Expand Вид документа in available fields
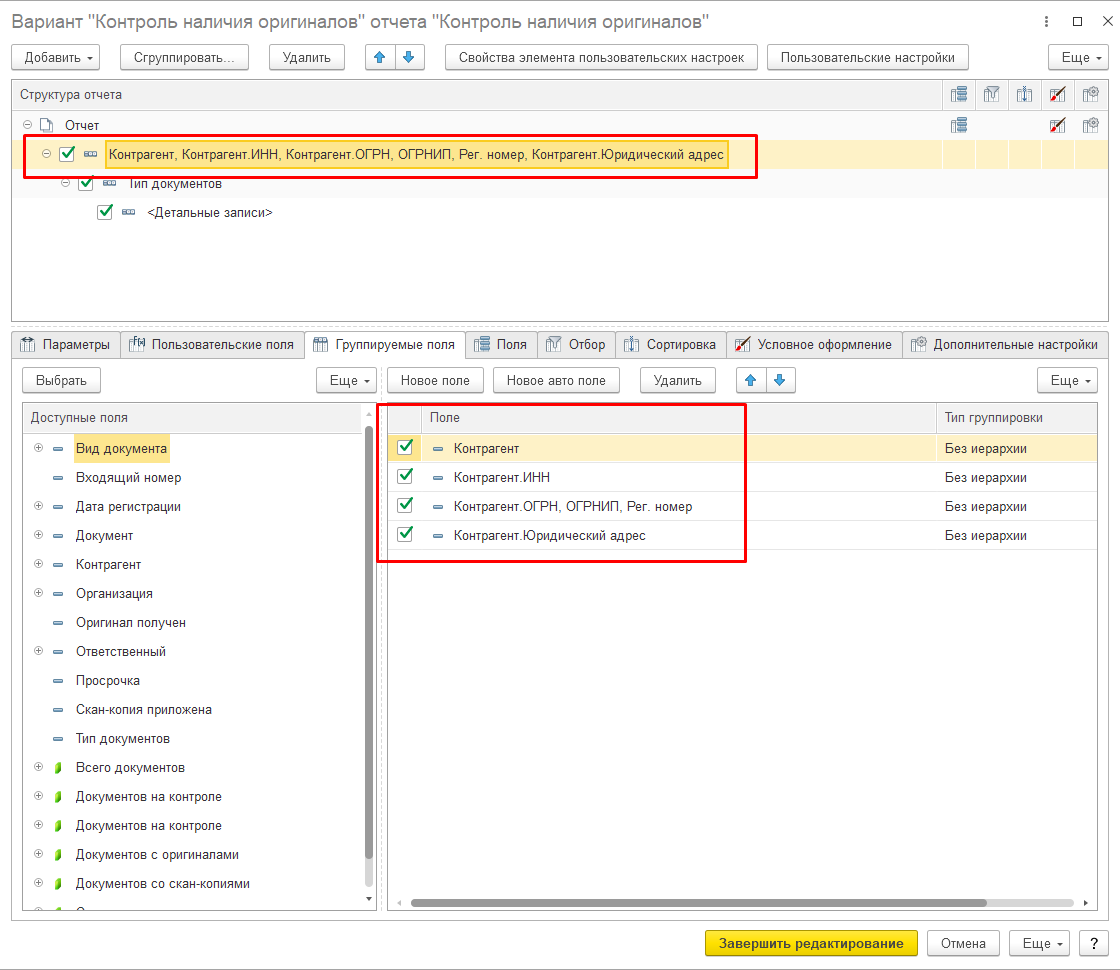The width and height of the screenshot is (1120, 970). tap(39, 448)
